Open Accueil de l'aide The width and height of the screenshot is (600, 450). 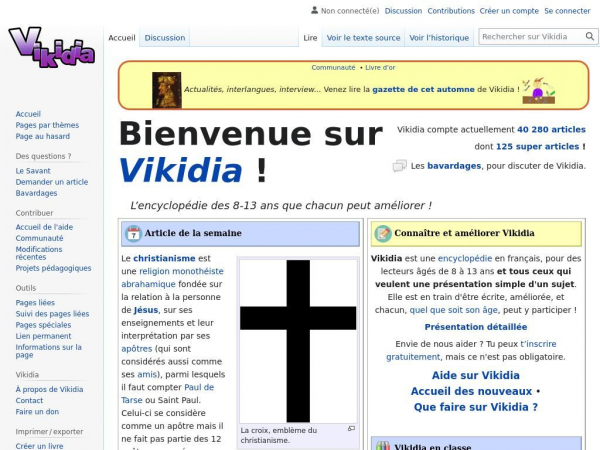tap(44, 227)
